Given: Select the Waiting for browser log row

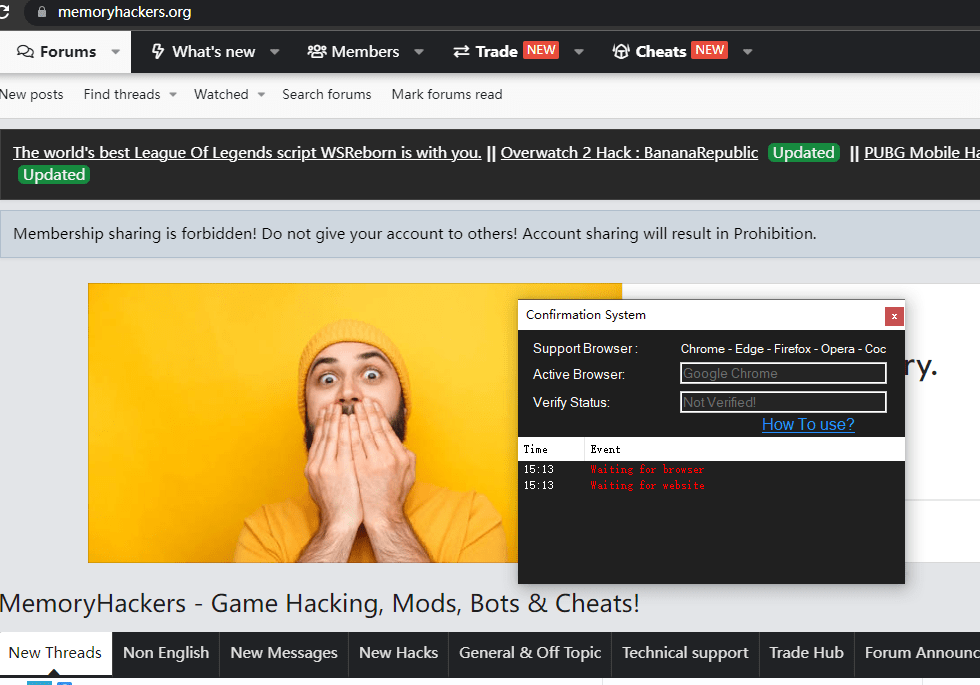Looking at the screenshot, I should [711, 469].
